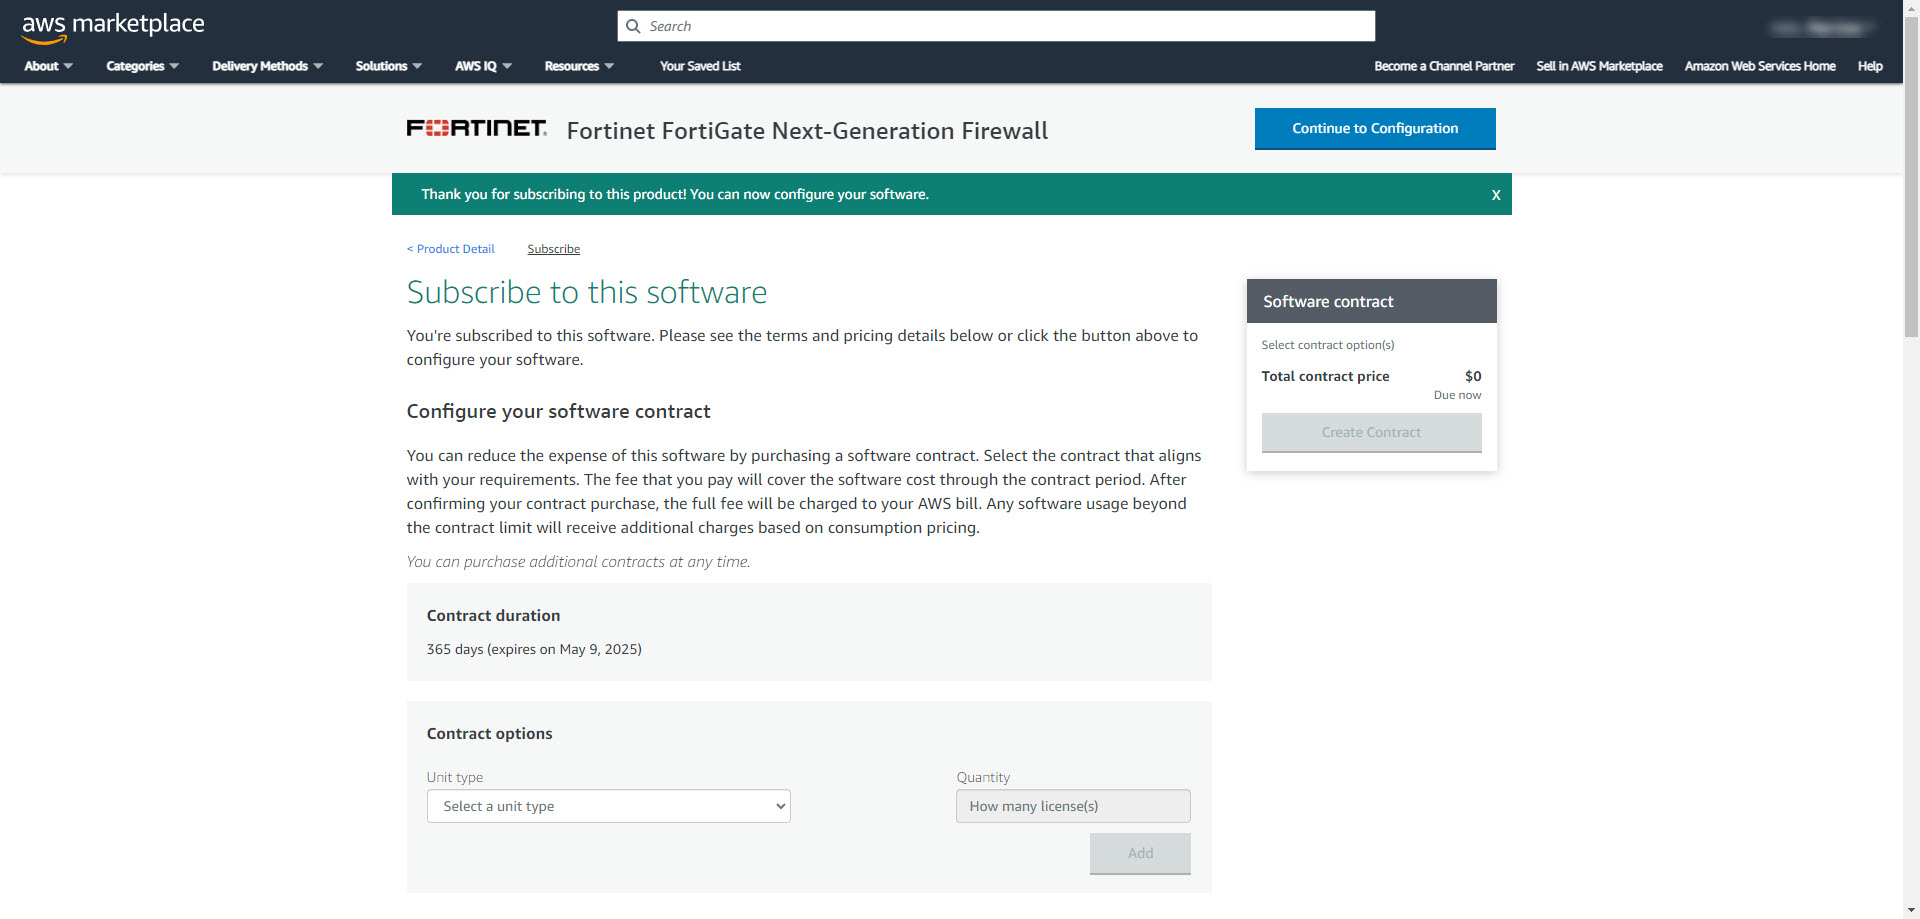This screenshot has width=1920, height=919.
Task: Click the search magnifier icon
Action: pyautogui.click(x=633, y=26)
